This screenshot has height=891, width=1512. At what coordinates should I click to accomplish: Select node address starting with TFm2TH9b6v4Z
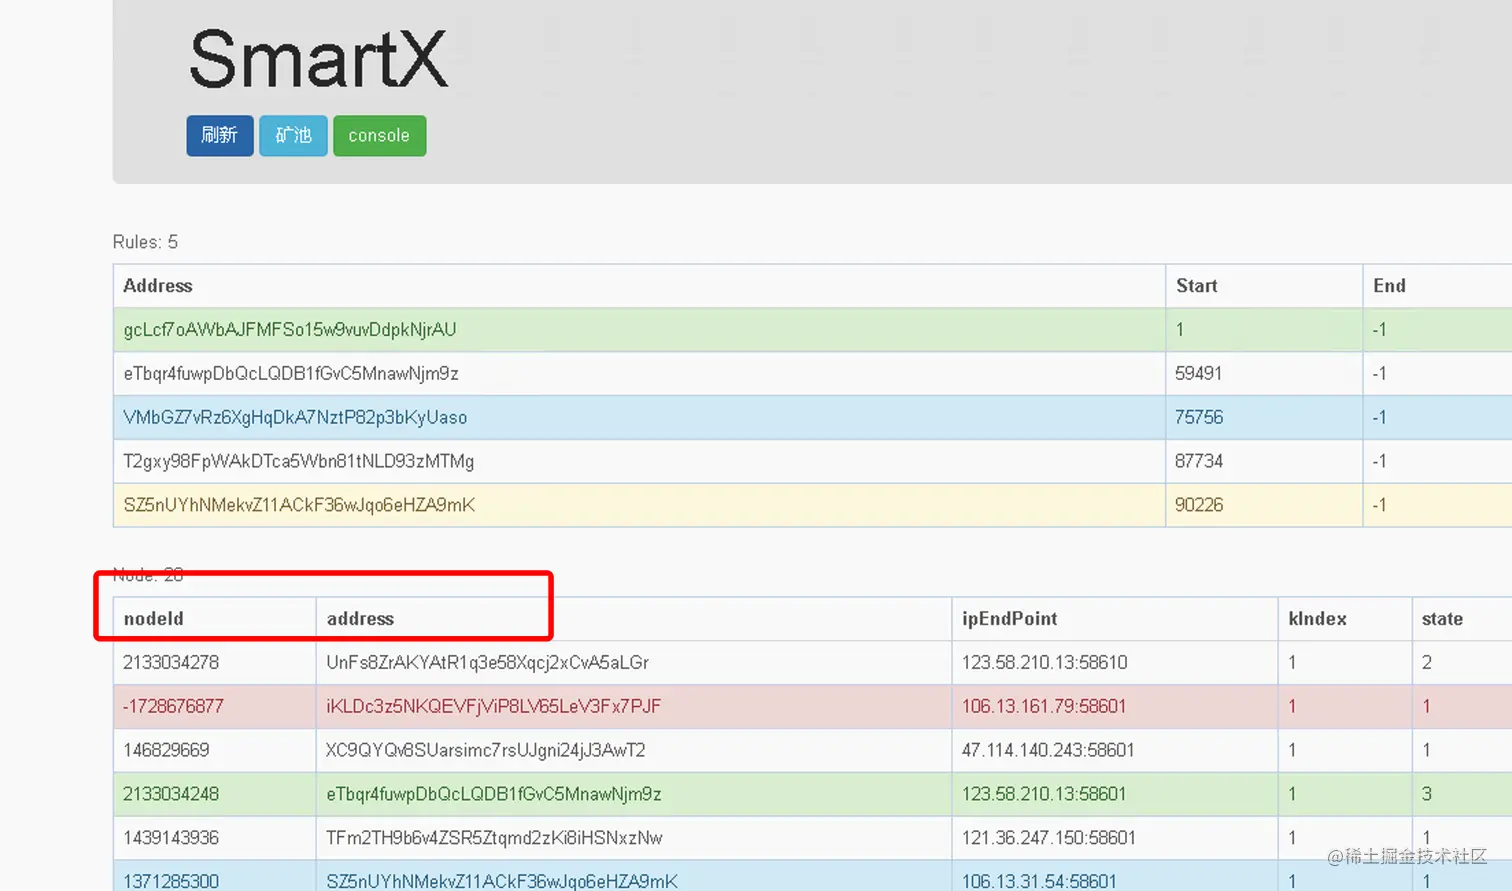tap(494, 838)
